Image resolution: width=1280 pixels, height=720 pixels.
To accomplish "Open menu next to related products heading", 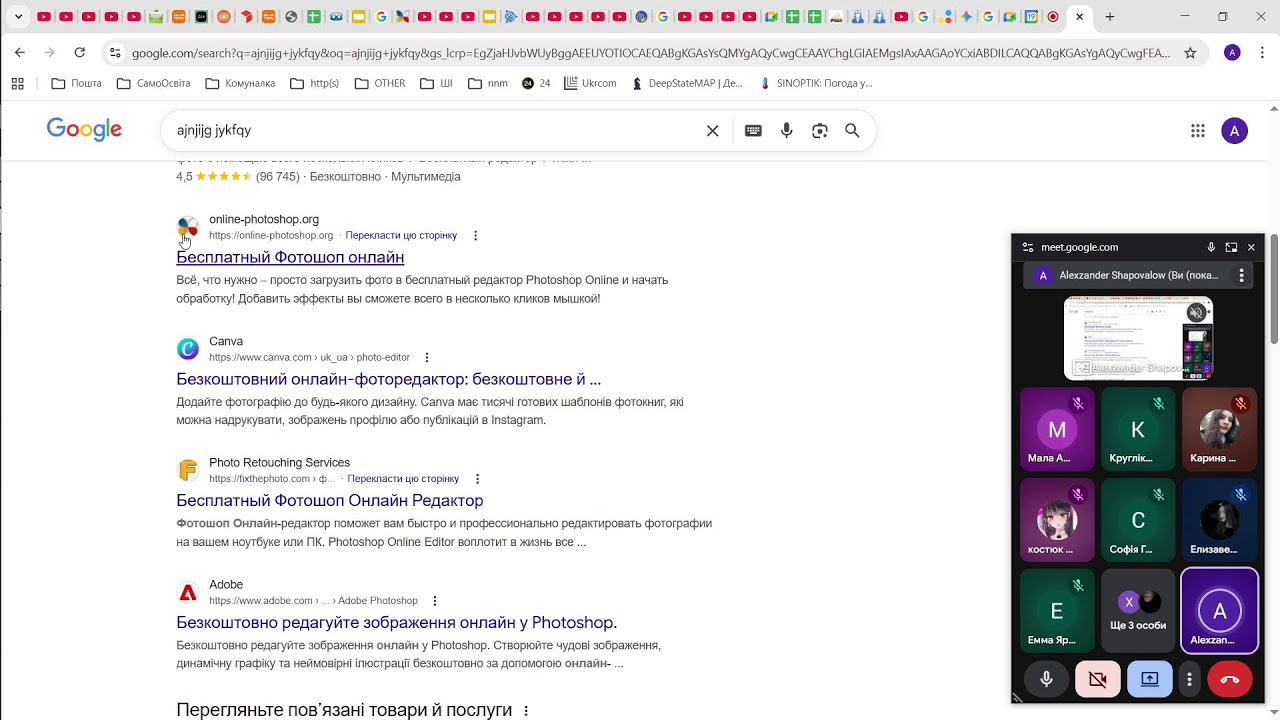I will pos(526,711).
